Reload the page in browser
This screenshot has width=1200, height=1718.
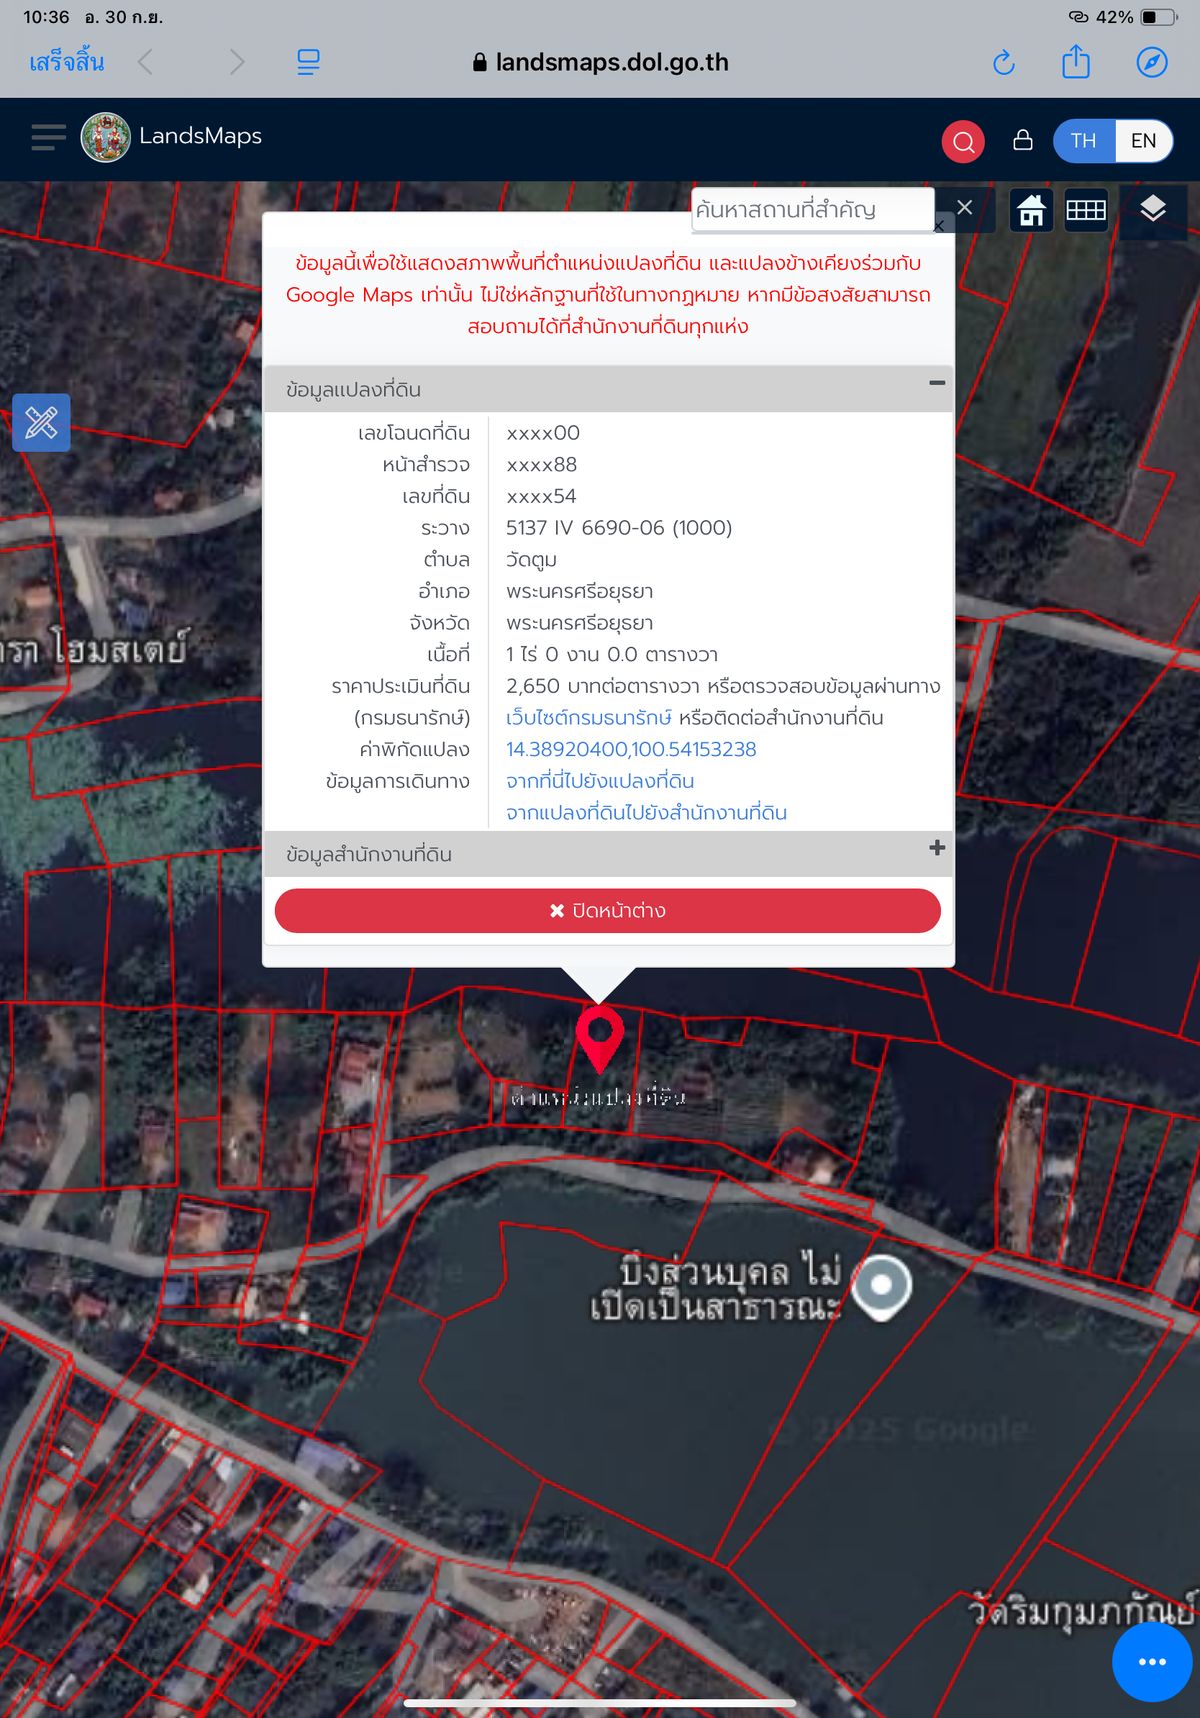(1003, 63)
